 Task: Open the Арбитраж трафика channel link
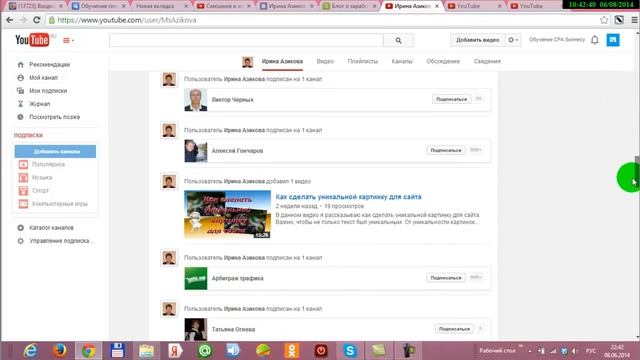[x=238, y=278]
